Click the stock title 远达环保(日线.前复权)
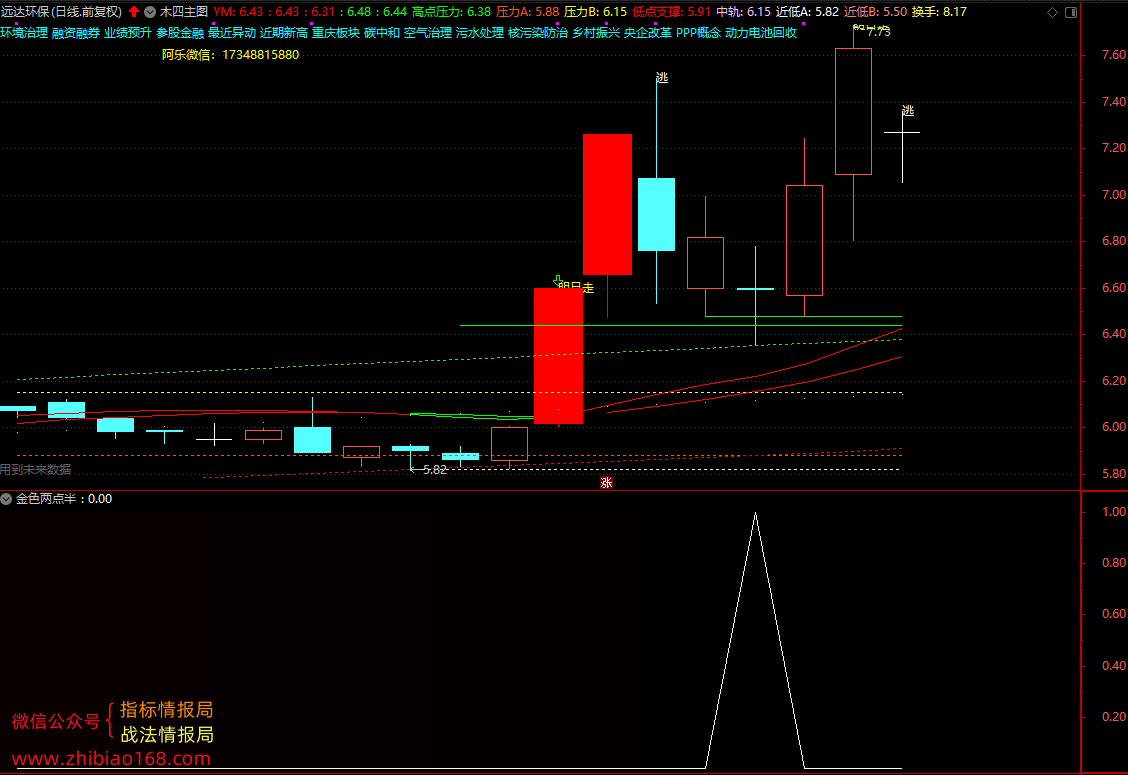1128x775 pixels. tap(61, 12)
